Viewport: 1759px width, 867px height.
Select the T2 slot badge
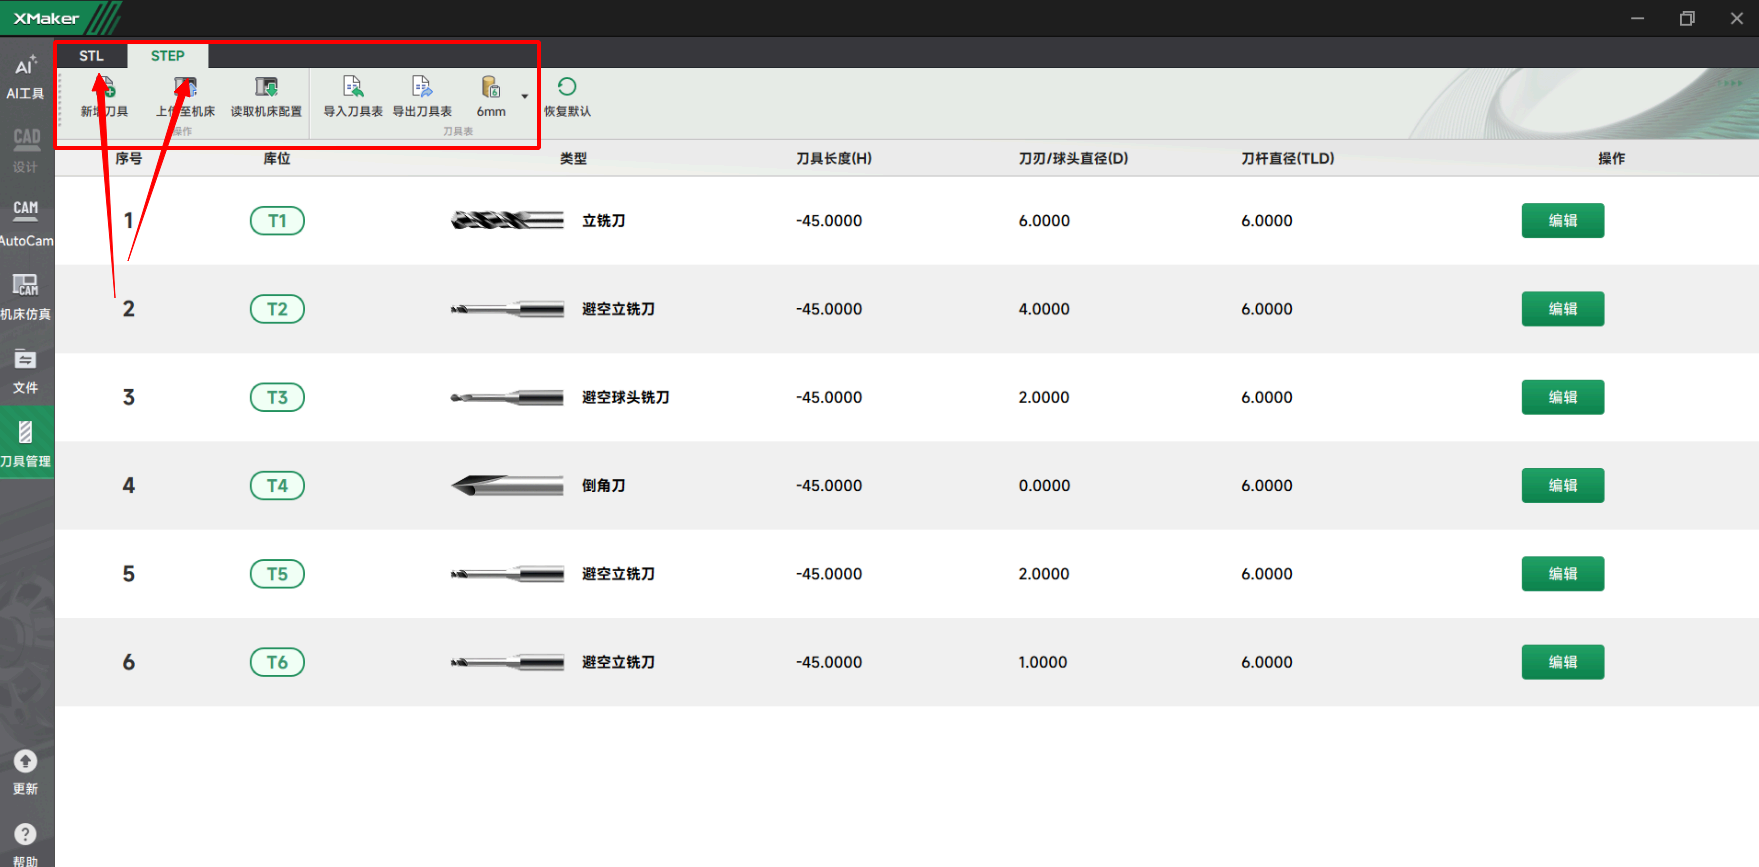coord(277,309)
